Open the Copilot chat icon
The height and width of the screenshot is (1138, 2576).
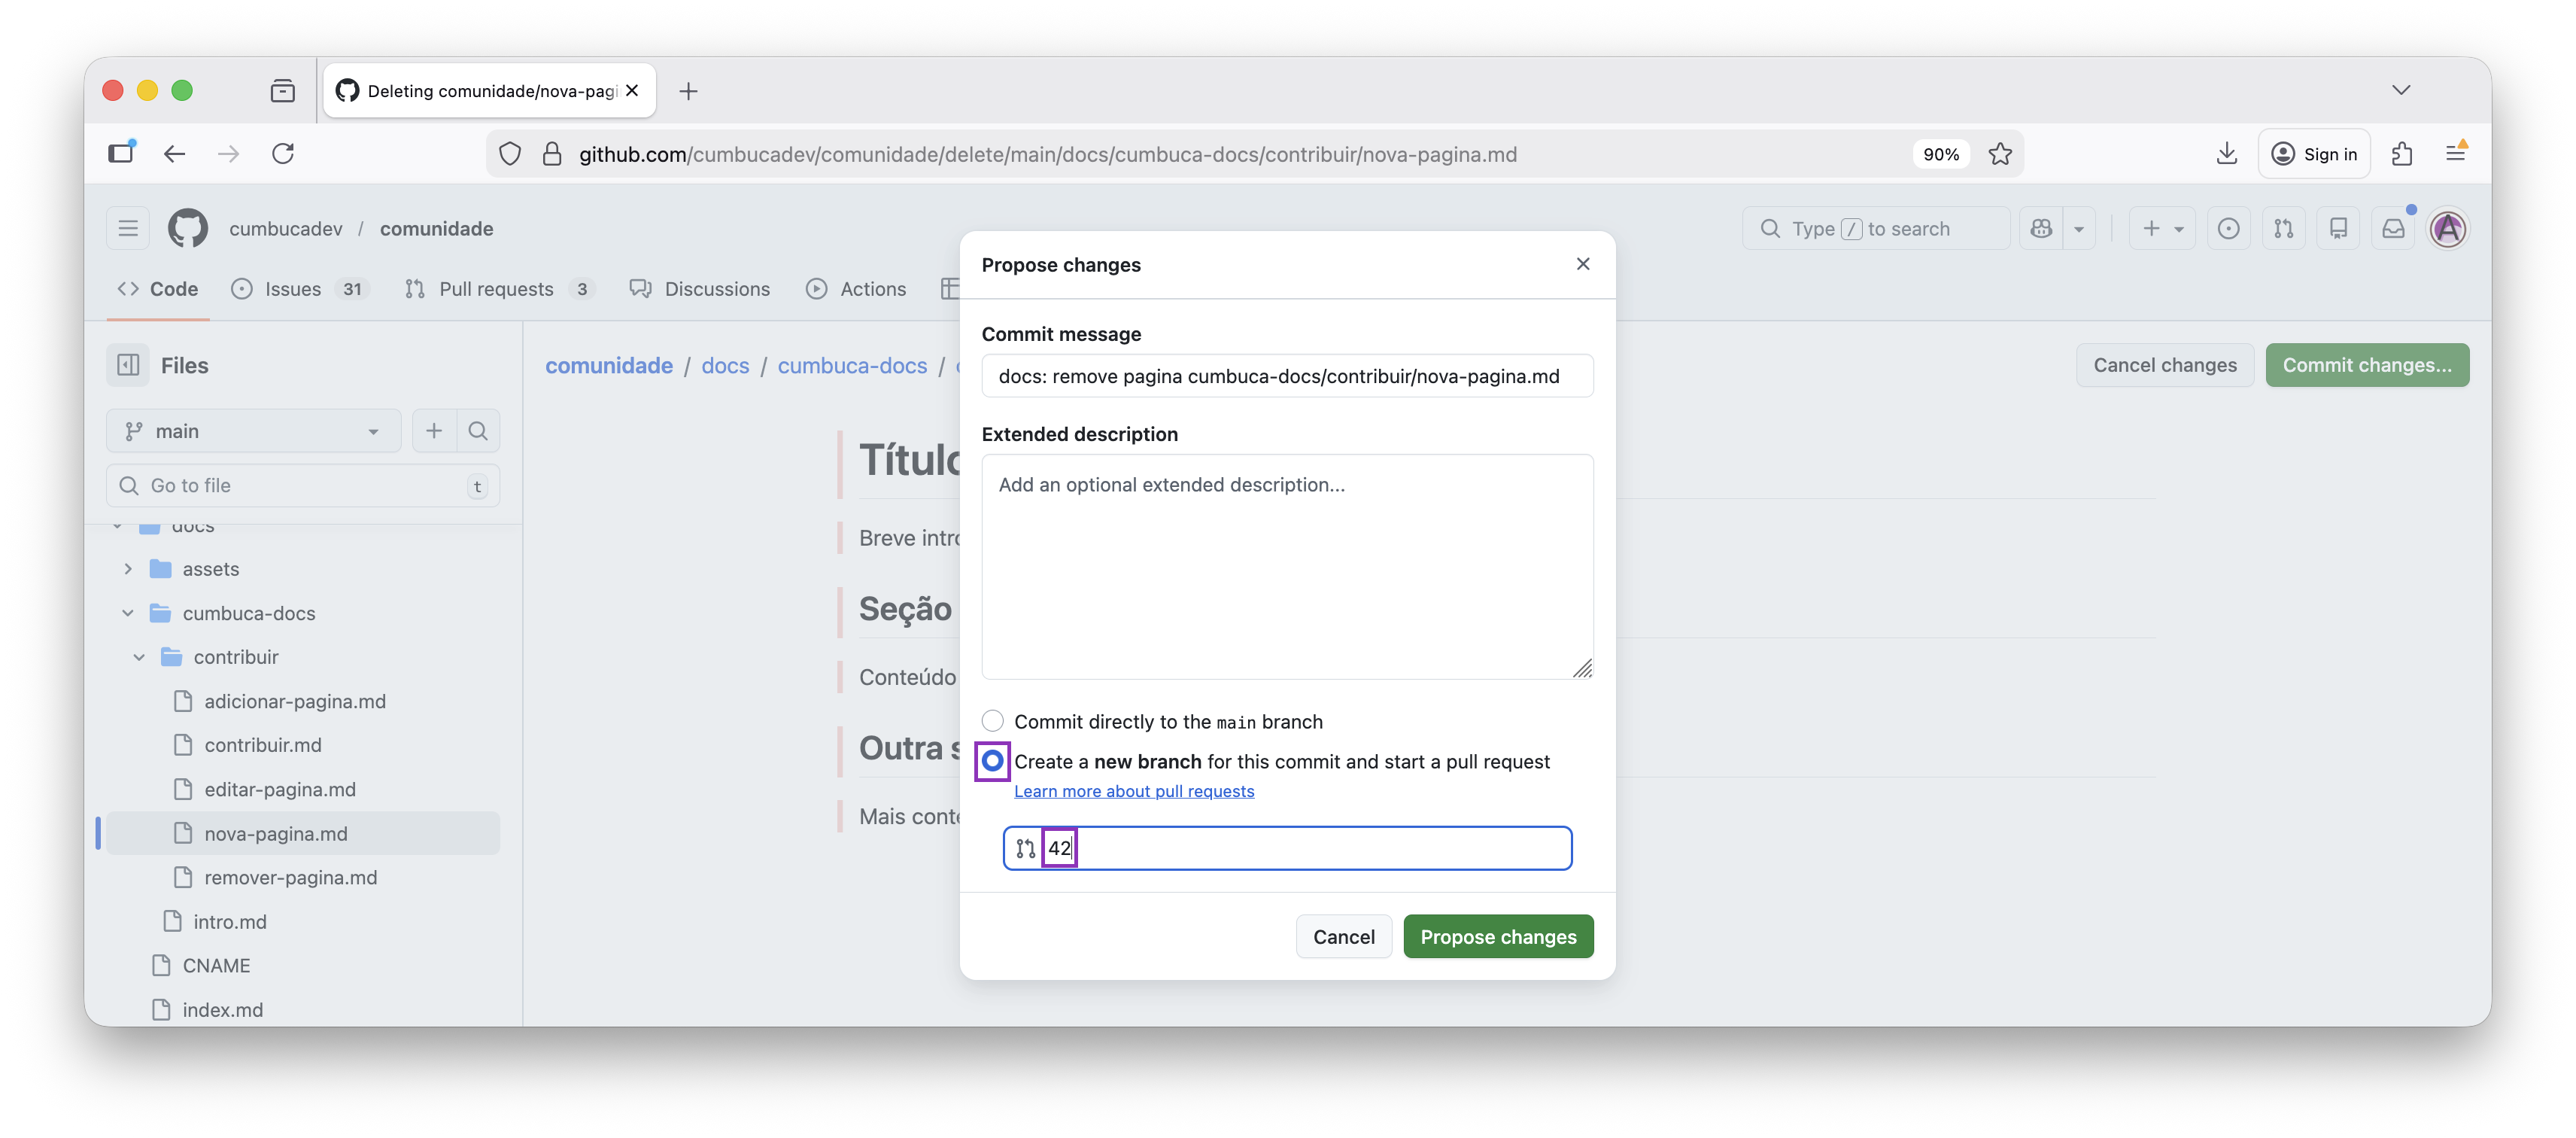point(2041,229)
